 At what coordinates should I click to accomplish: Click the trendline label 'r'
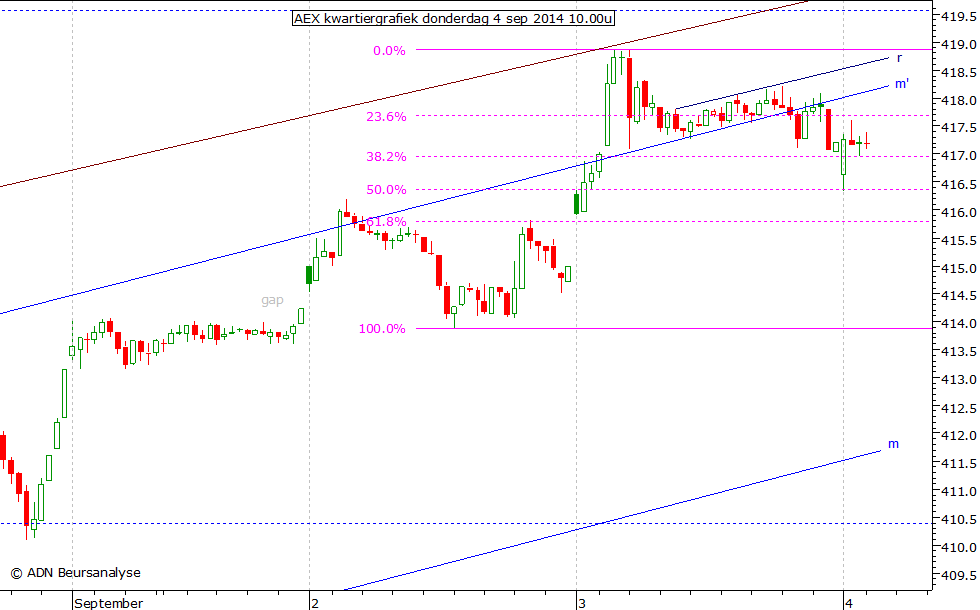pos(899,58)
